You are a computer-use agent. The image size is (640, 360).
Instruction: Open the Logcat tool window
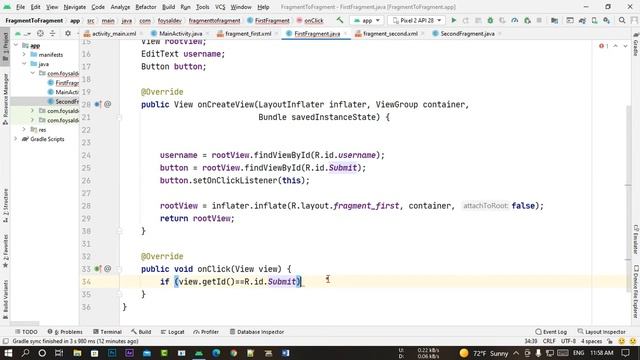(x=172, y=332)
